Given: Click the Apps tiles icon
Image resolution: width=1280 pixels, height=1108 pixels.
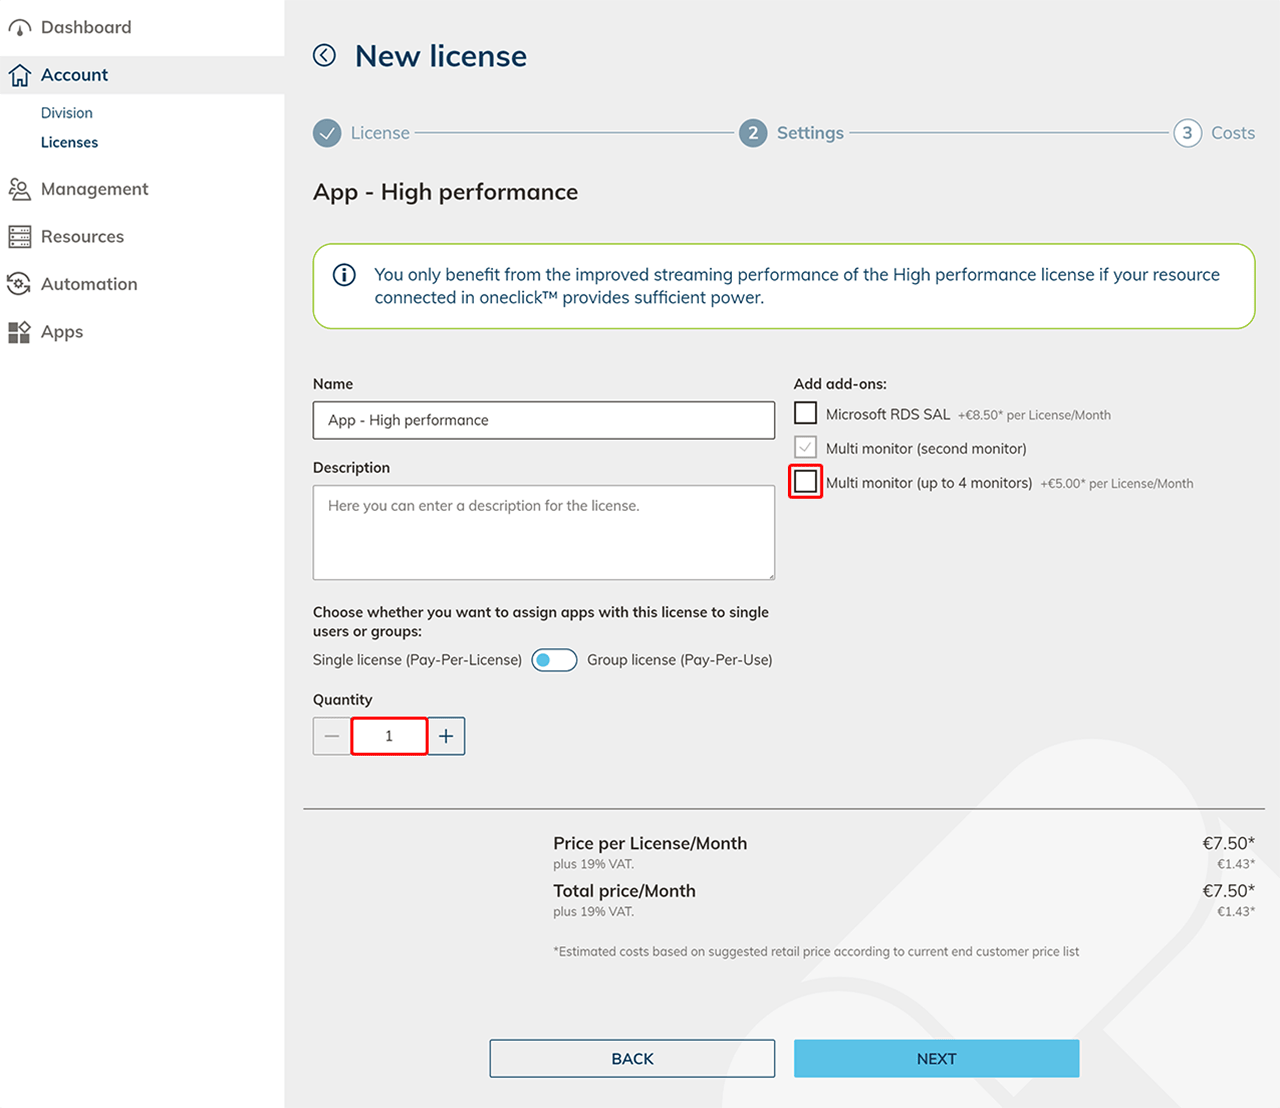Looking at the screenshot, I should click(x=19, y=332).
